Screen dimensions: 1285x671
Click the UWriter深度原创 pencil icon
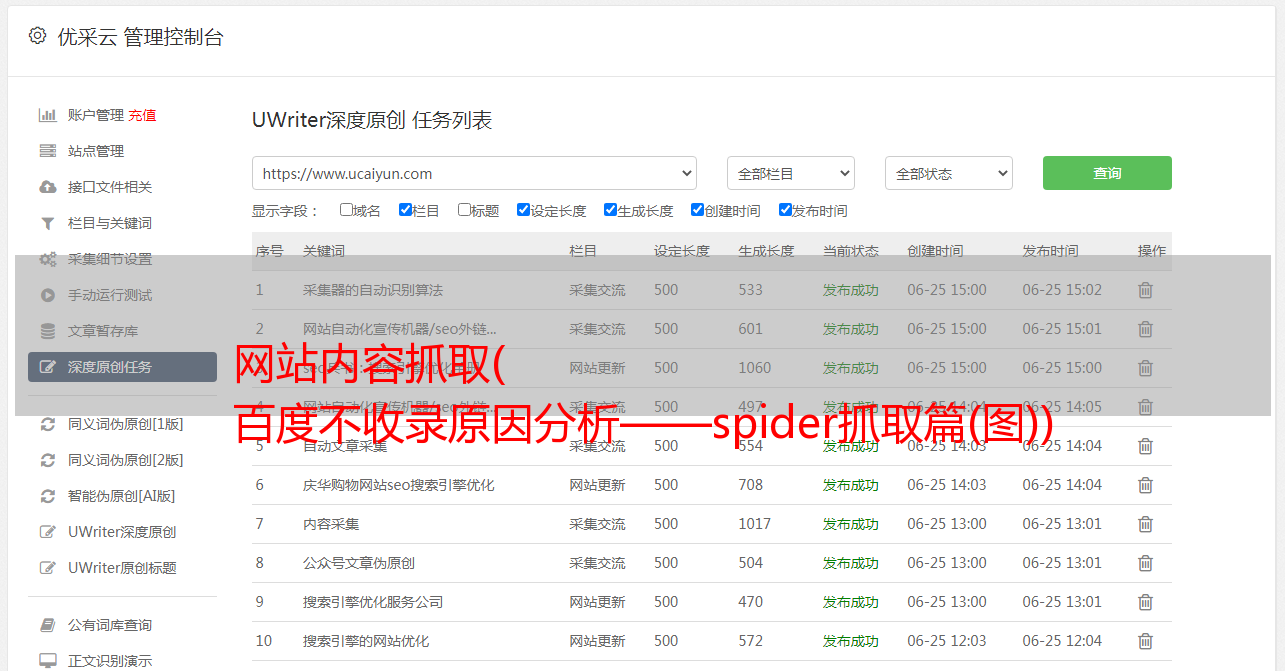tap(47, 532)
